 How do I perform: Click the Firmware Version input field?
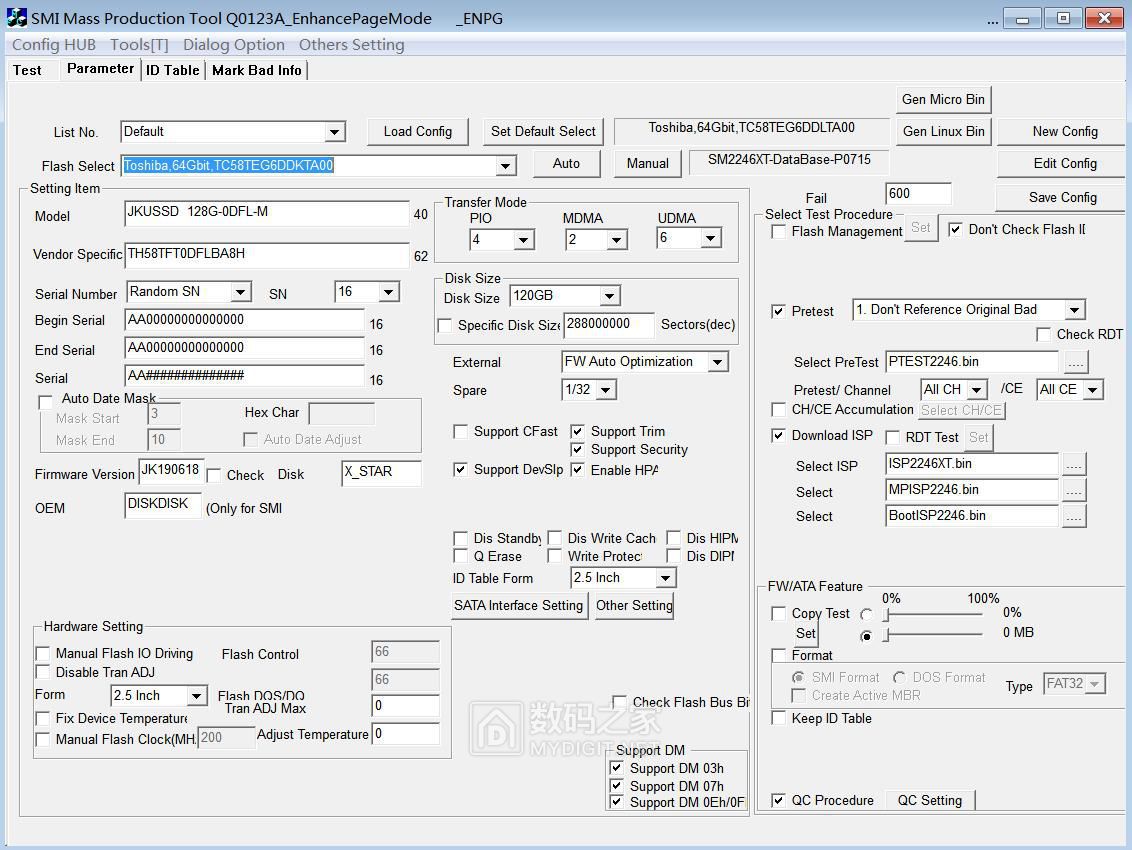[x=170, y=471]
